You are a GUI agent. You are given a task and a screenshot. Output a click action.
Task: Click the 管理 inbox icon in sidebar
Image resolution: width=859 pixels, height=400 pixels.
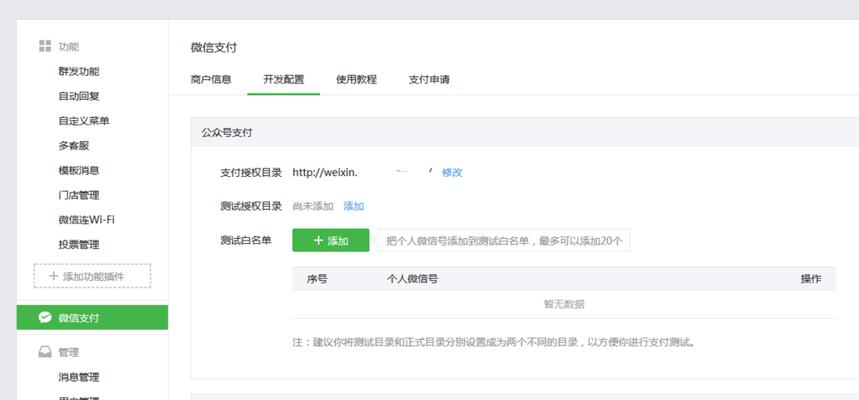pos(45,352)
